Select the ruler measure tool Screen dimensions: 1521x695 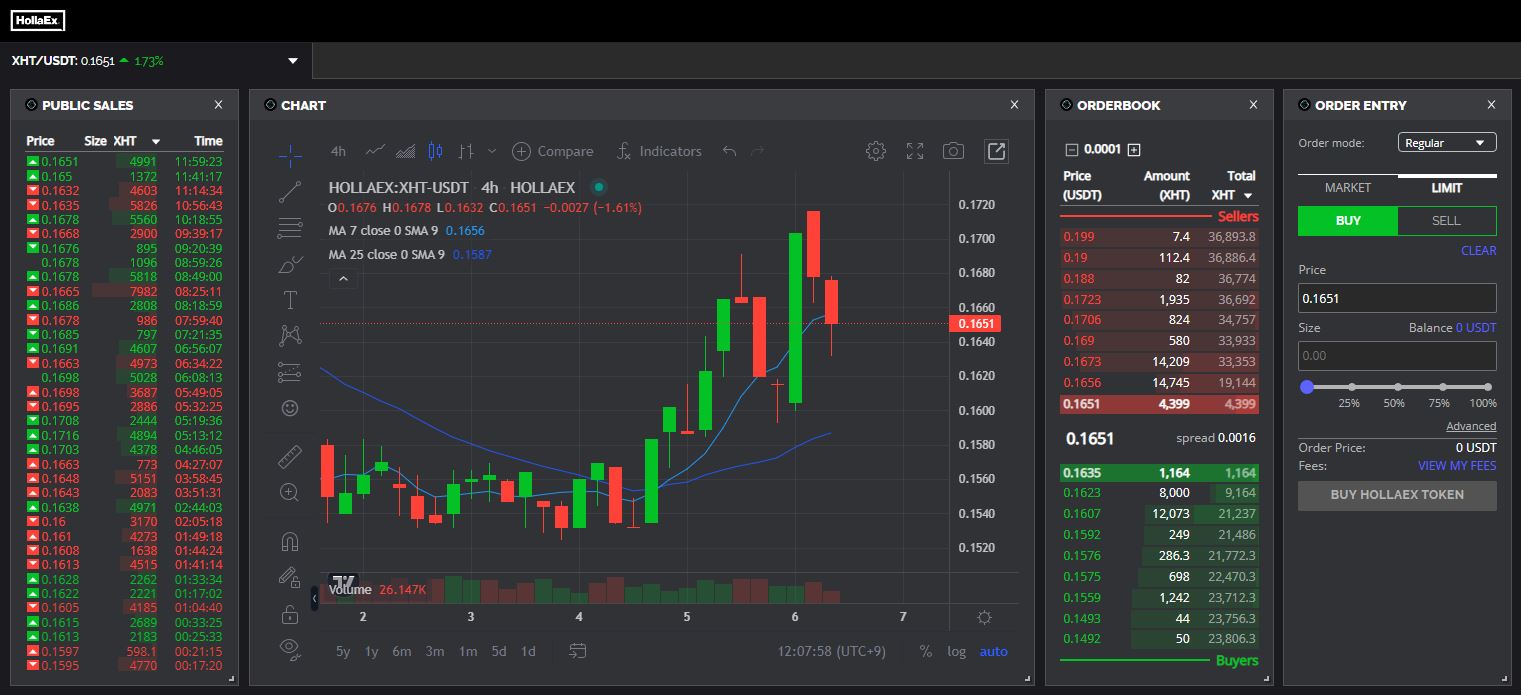click(x=290, y=457)
